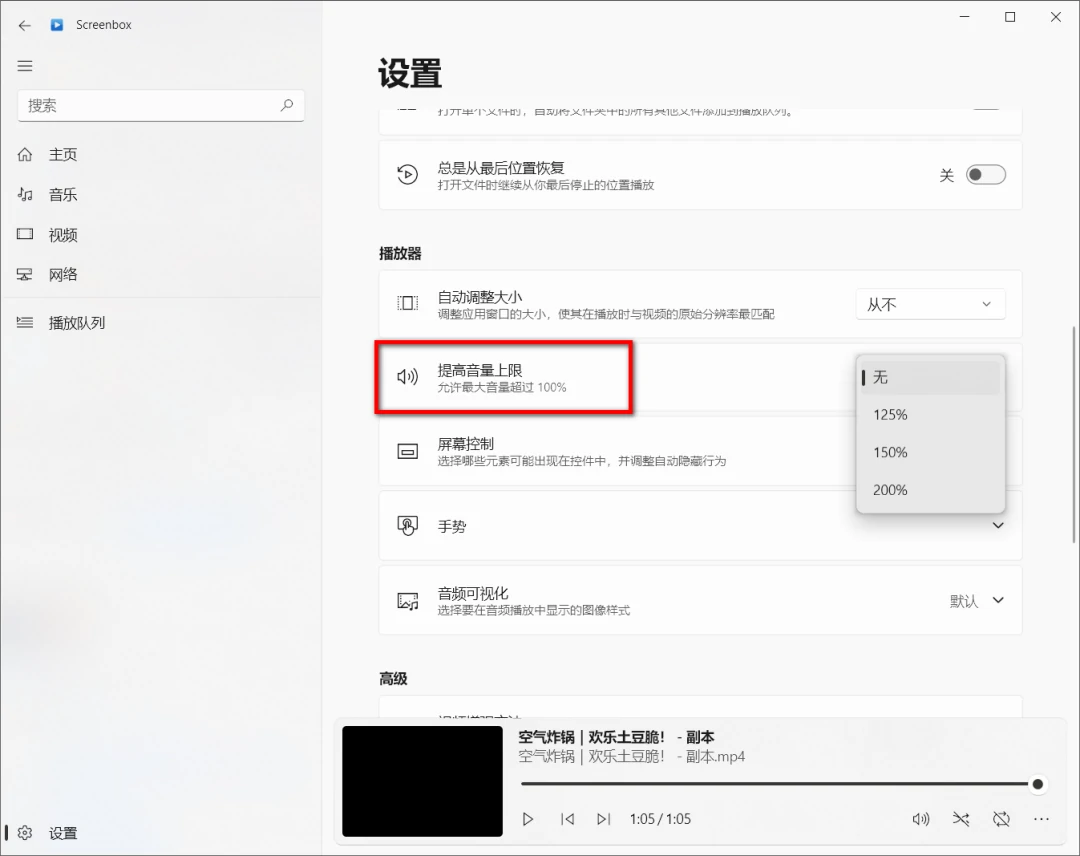Click the play button in the player bar

click(528, 819)
